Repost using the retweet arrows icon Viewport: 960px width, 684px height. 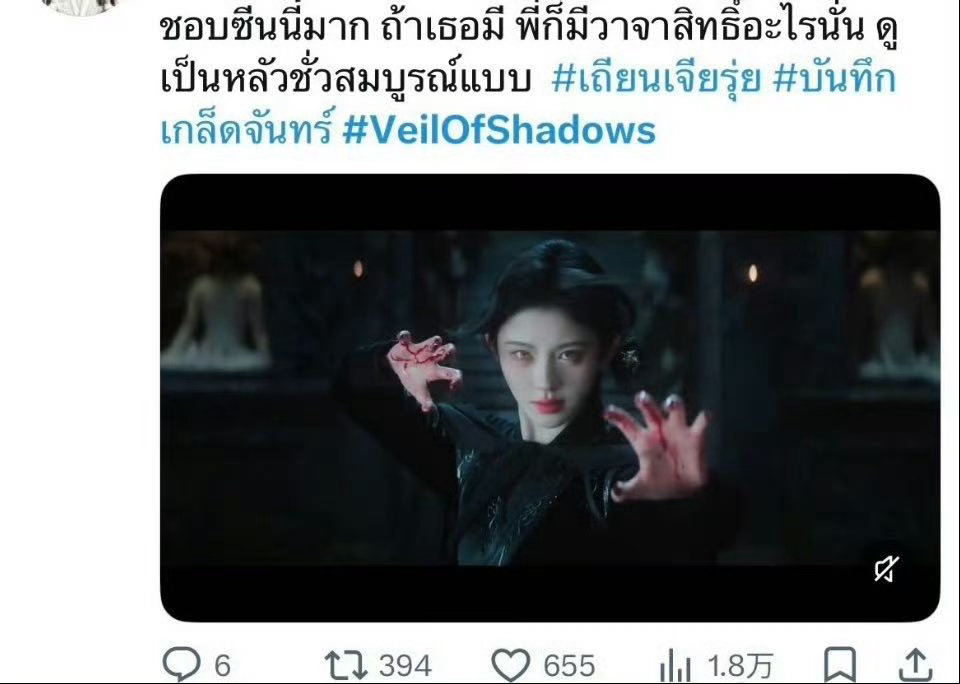click(345, 665)
